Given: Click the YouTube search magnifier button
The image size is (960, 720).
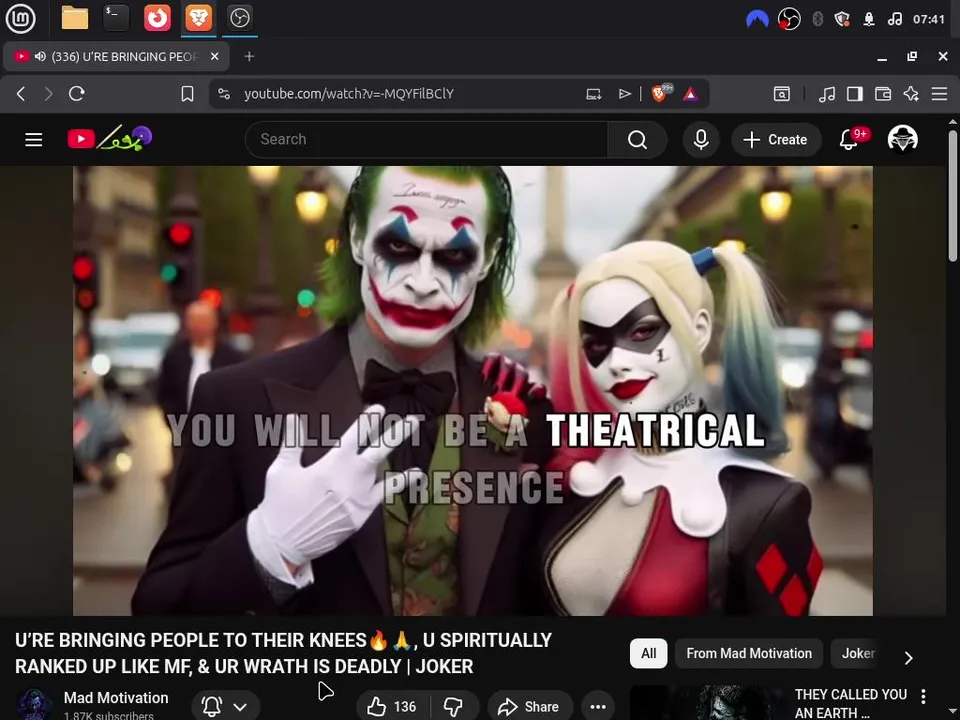Looking at the screenshot, I should [637, 140].
